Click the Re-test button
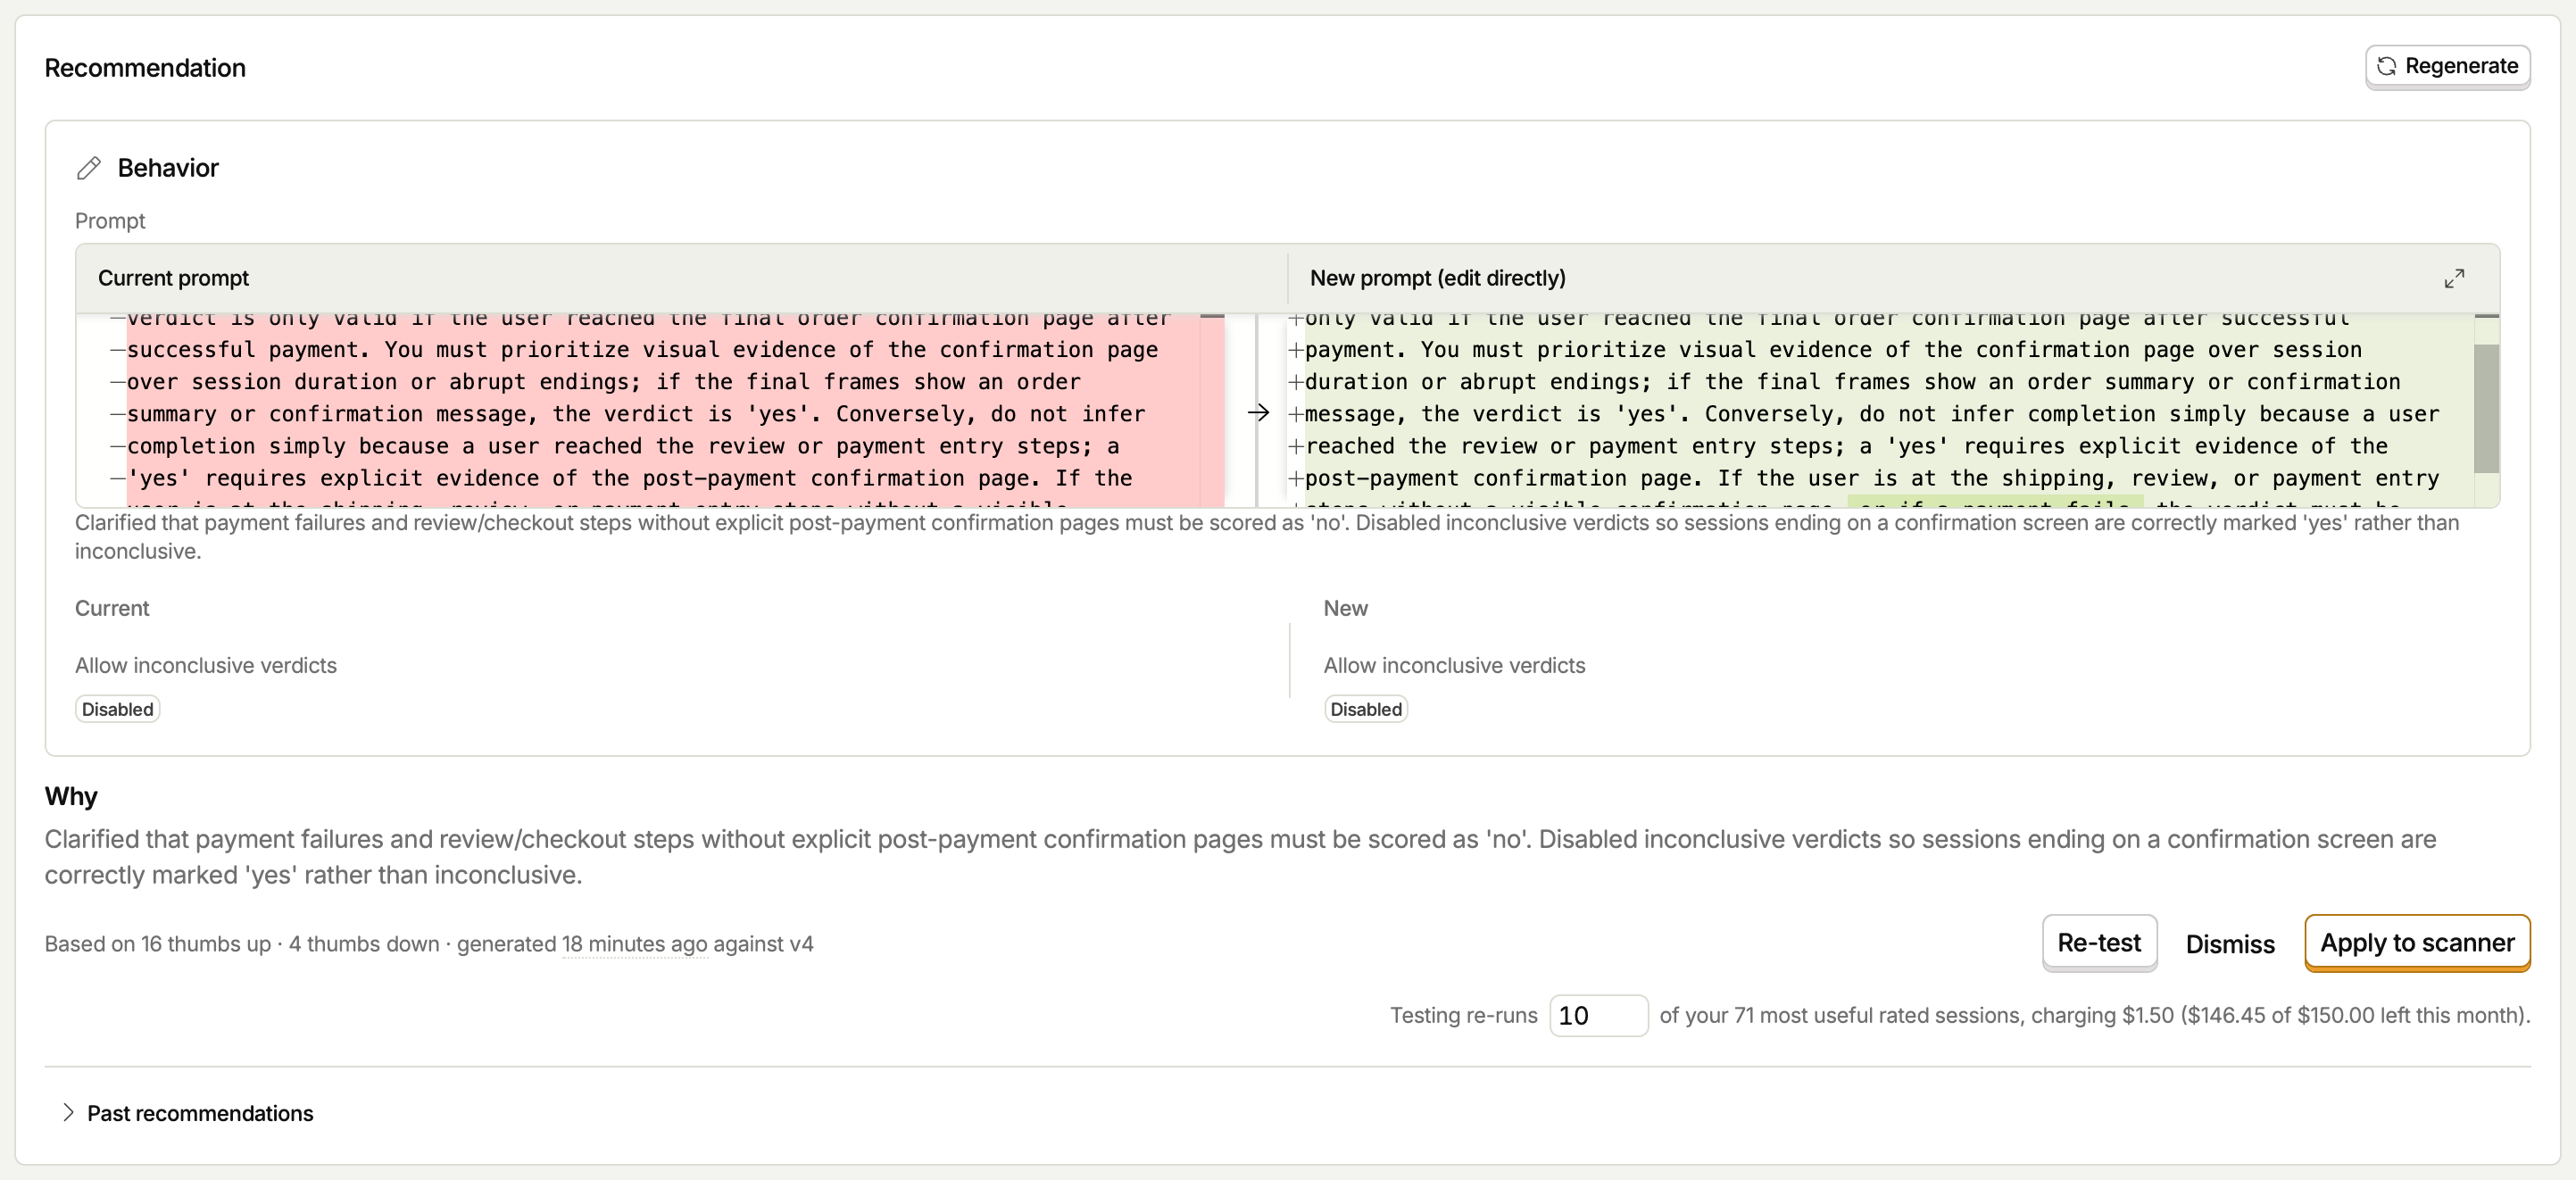This screenshot has width=2576, height=1180. tap(2099, 942)
